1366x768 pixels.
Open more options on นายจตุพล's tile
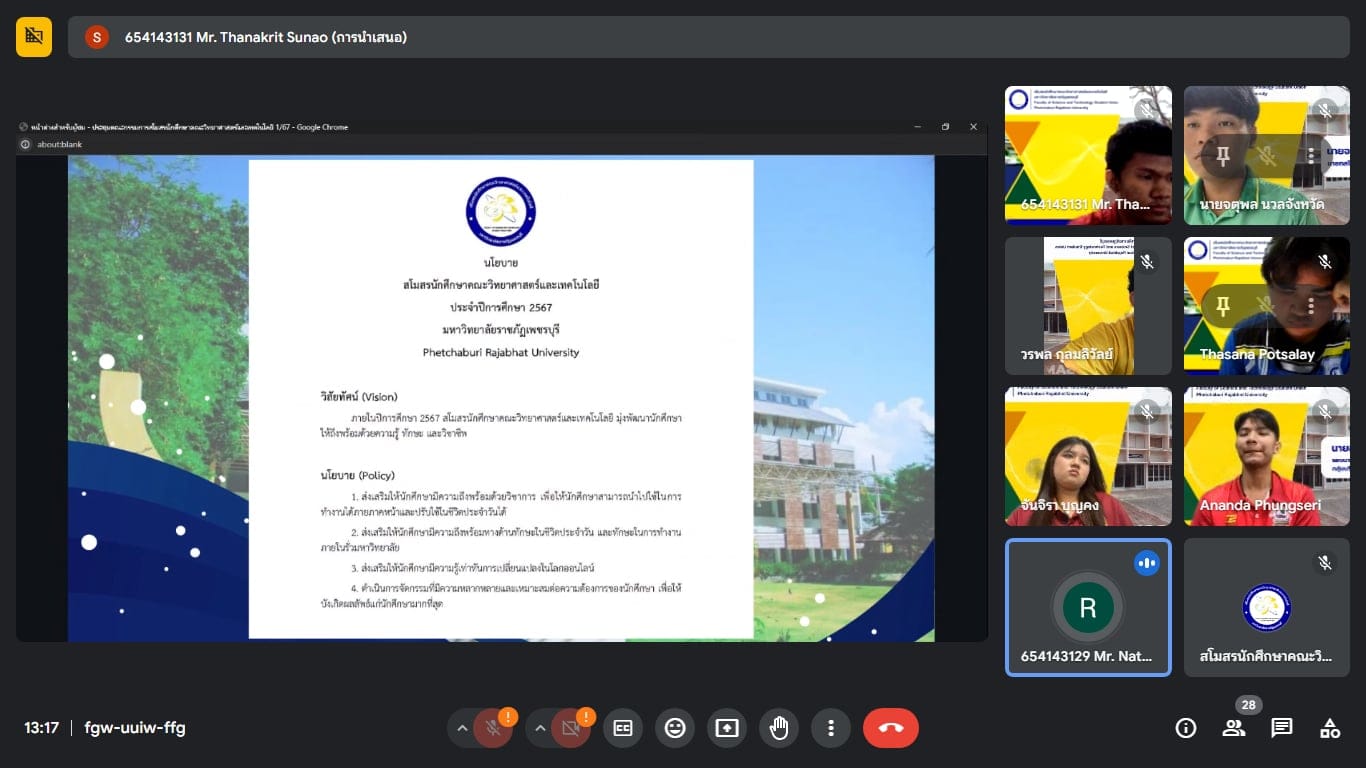pos(1311,155)
